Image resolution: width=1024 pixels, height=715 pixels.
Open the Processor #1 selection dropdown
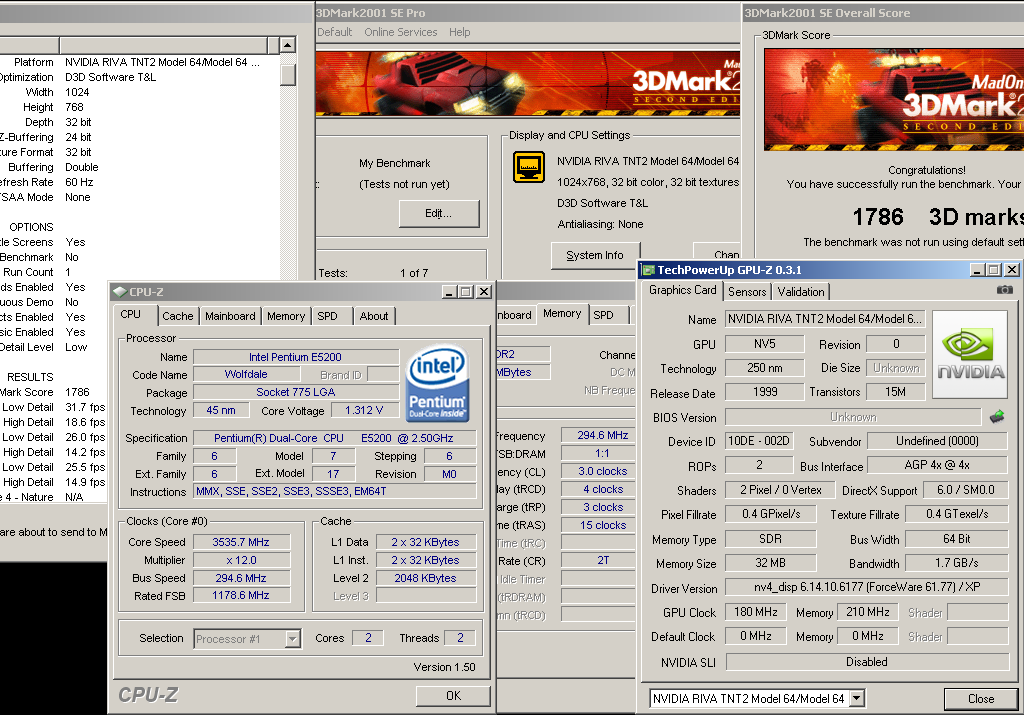click(294, 639)
